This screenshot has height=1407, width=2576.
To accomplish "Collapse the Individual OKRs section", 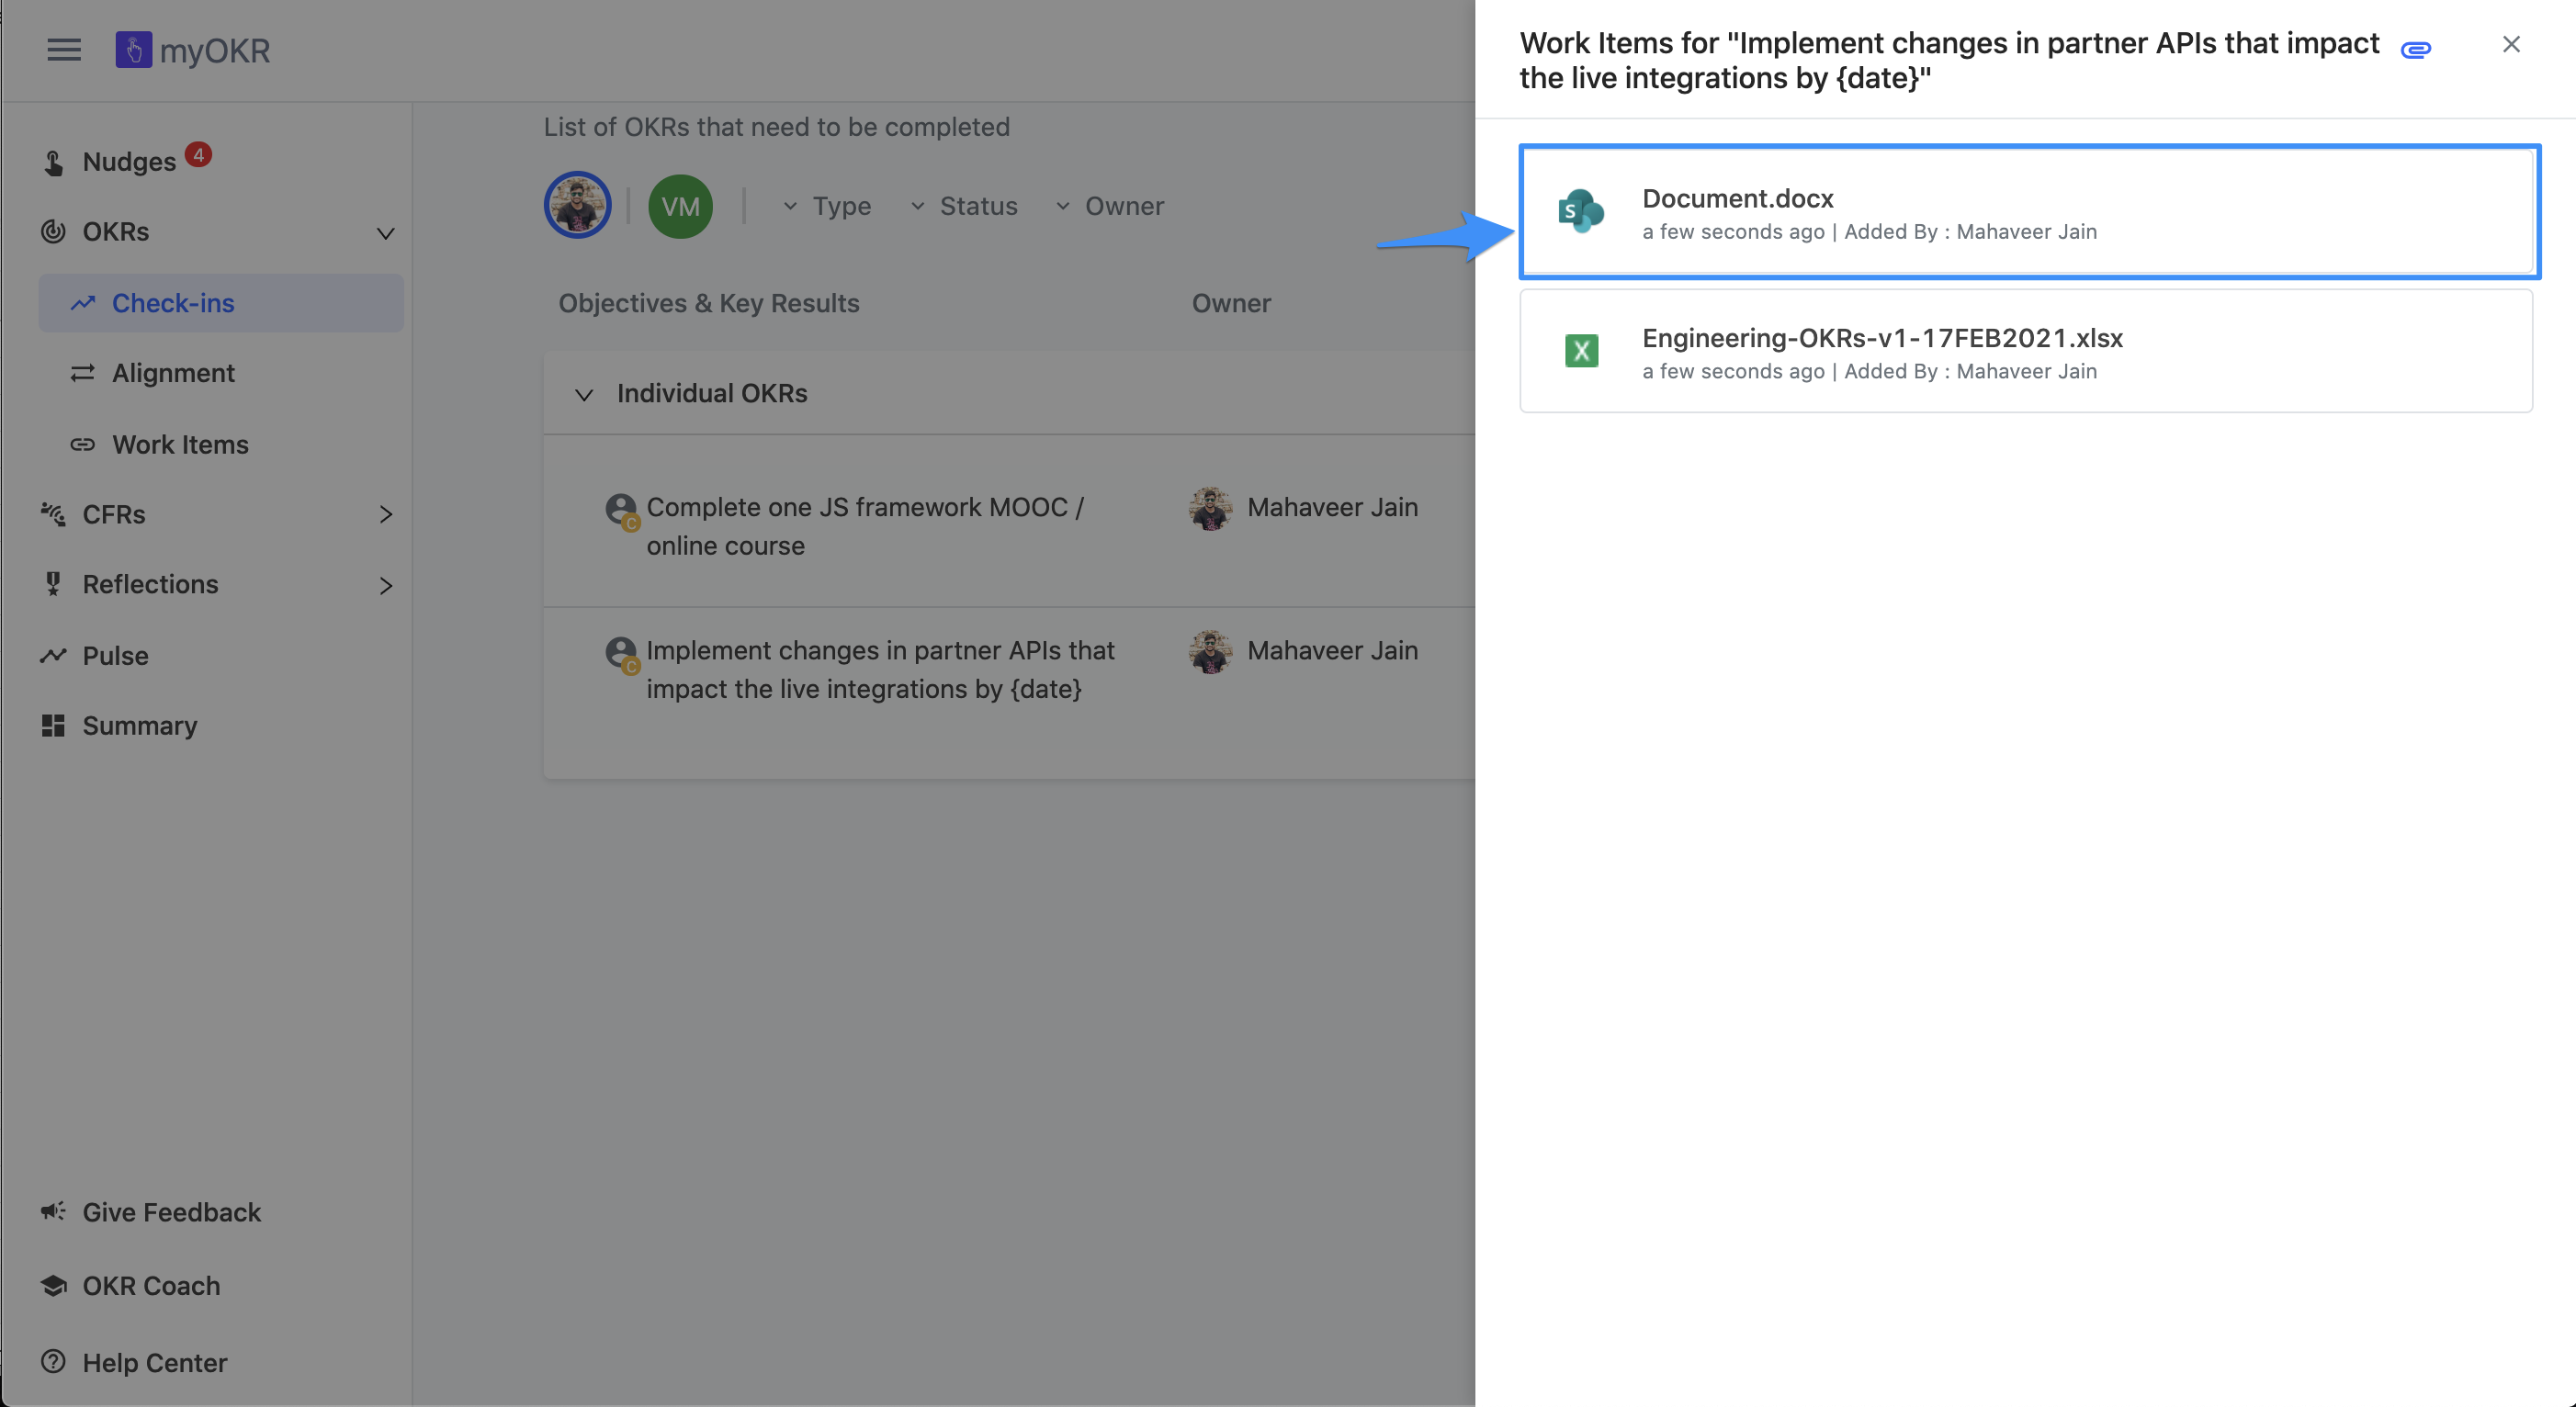I will click(584, 394).
